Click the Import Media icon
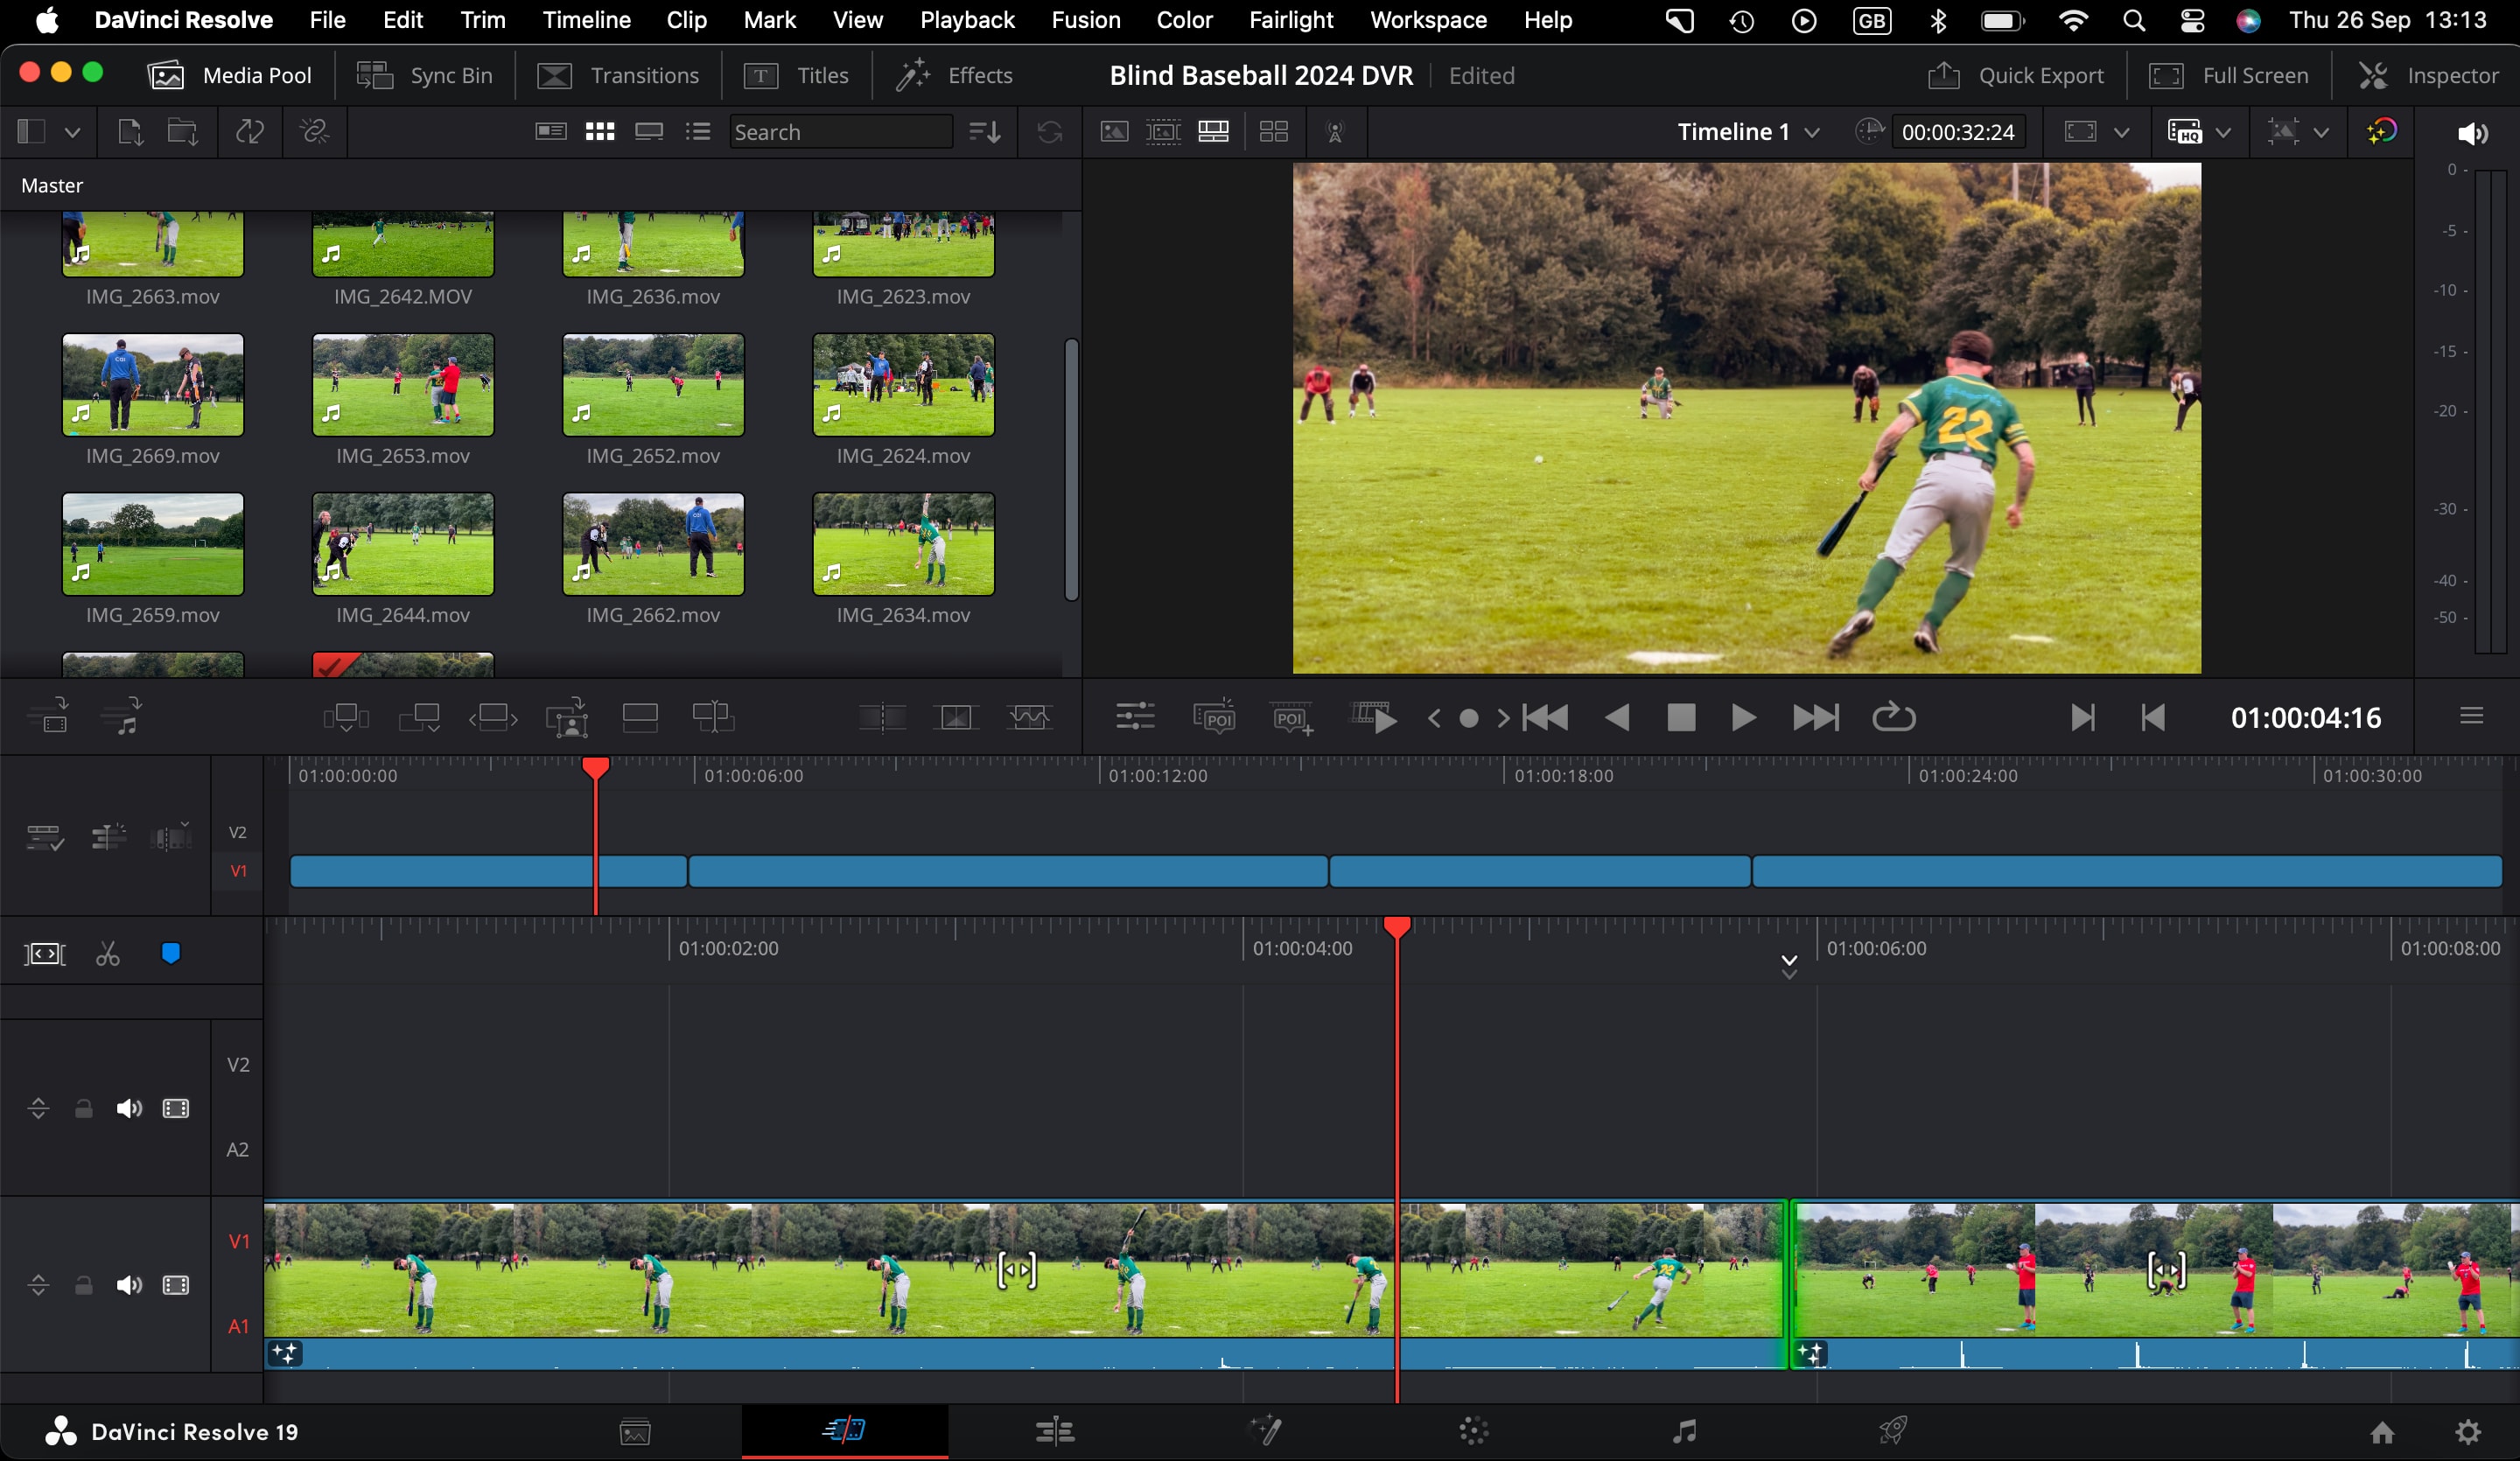 click(130, 132)
